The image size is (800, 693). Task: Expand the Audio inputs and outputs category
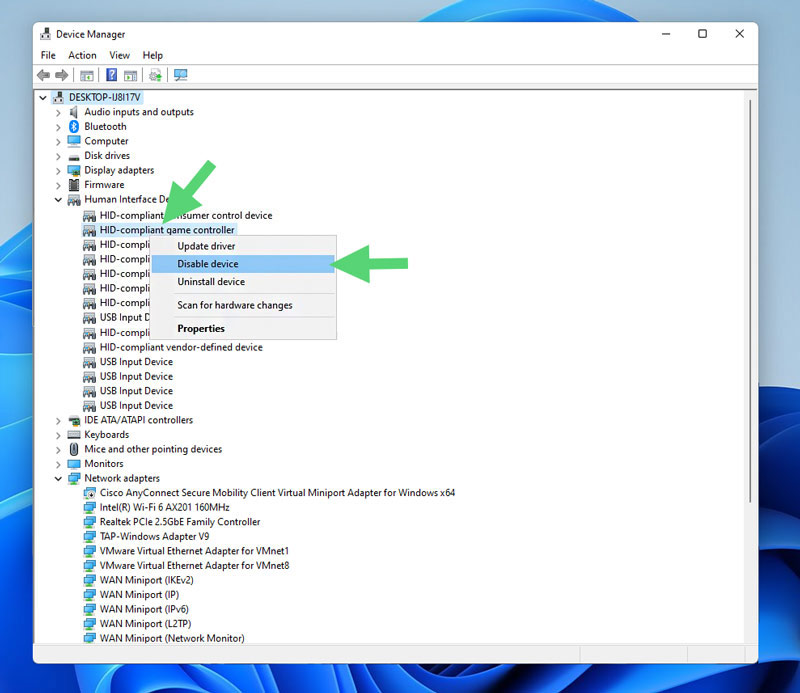point(58,113)
